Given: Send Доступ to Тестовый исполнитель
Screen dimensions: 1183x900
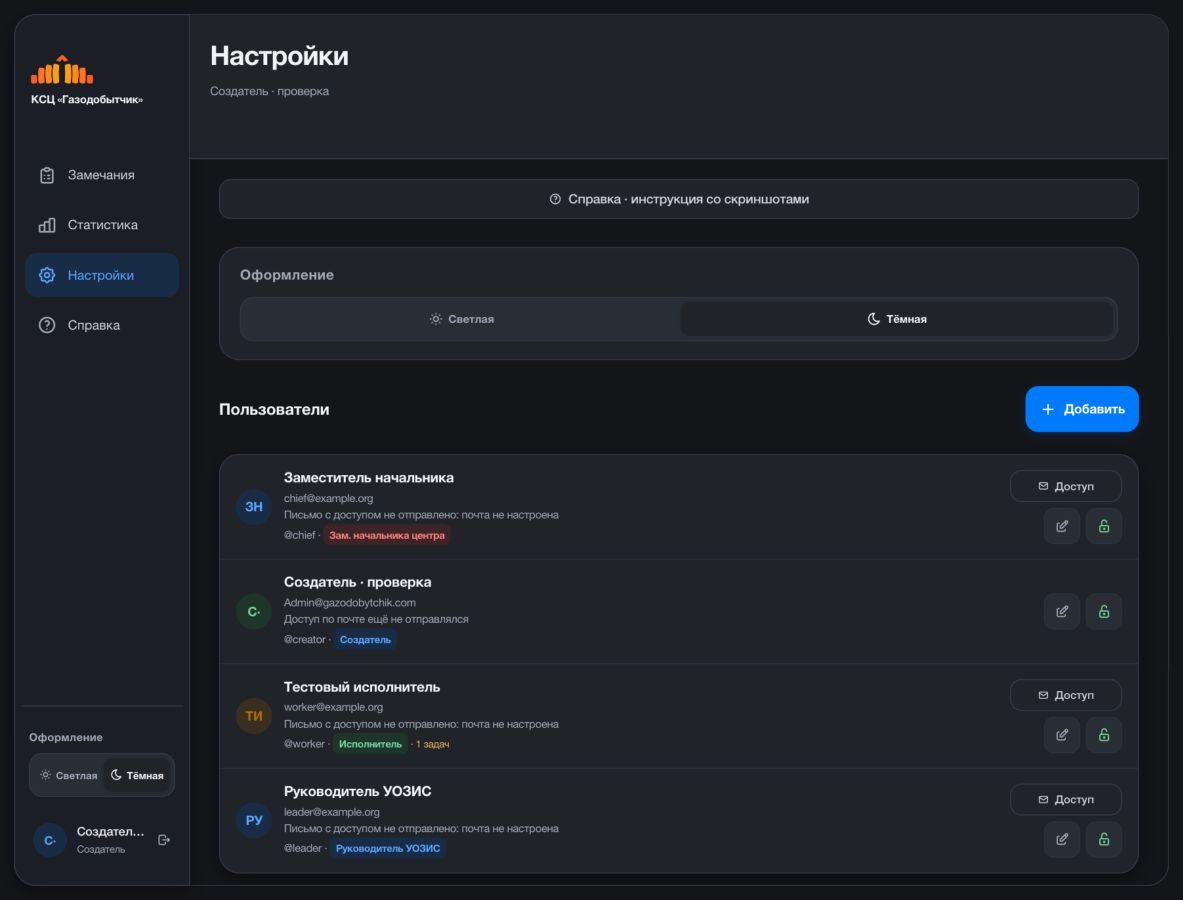Looking at the screenshot, I should pyautogui.click(x=1065, y=695).
